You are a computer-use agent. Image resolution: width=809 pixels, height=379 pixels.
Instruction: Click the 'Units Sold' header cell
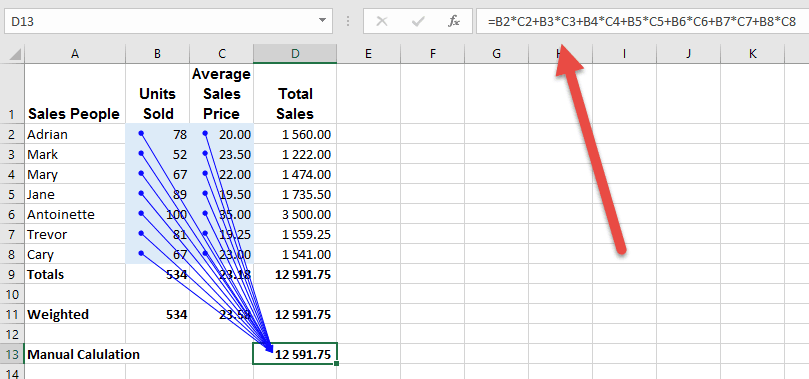click(x=157, y=94)
